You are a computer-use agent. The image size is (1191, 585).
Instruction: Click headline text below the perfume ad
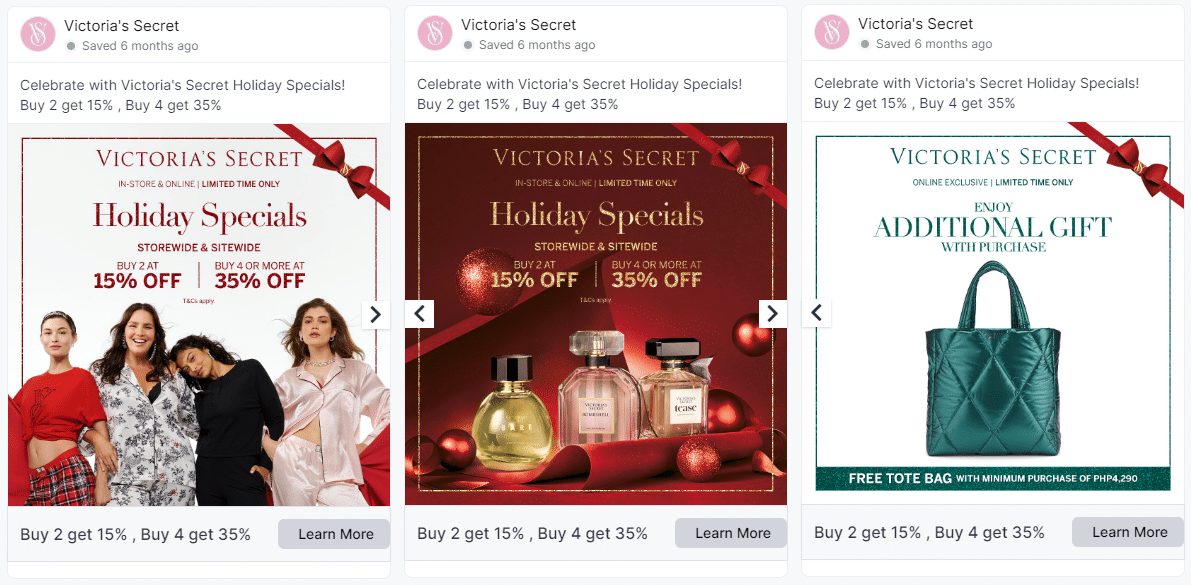532,534
